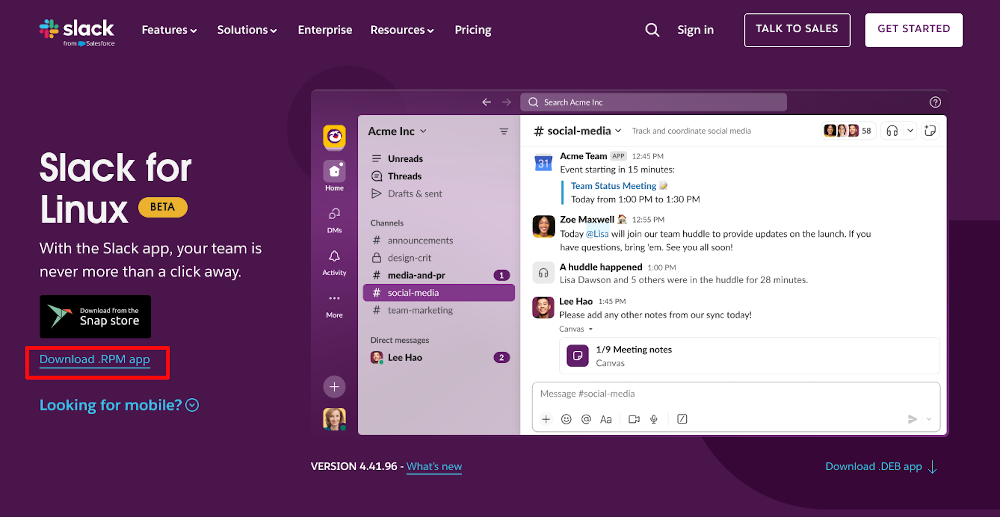Open the More ellipsis icon in sidebar
1000x517 pixels.
(x=334, y=298)
